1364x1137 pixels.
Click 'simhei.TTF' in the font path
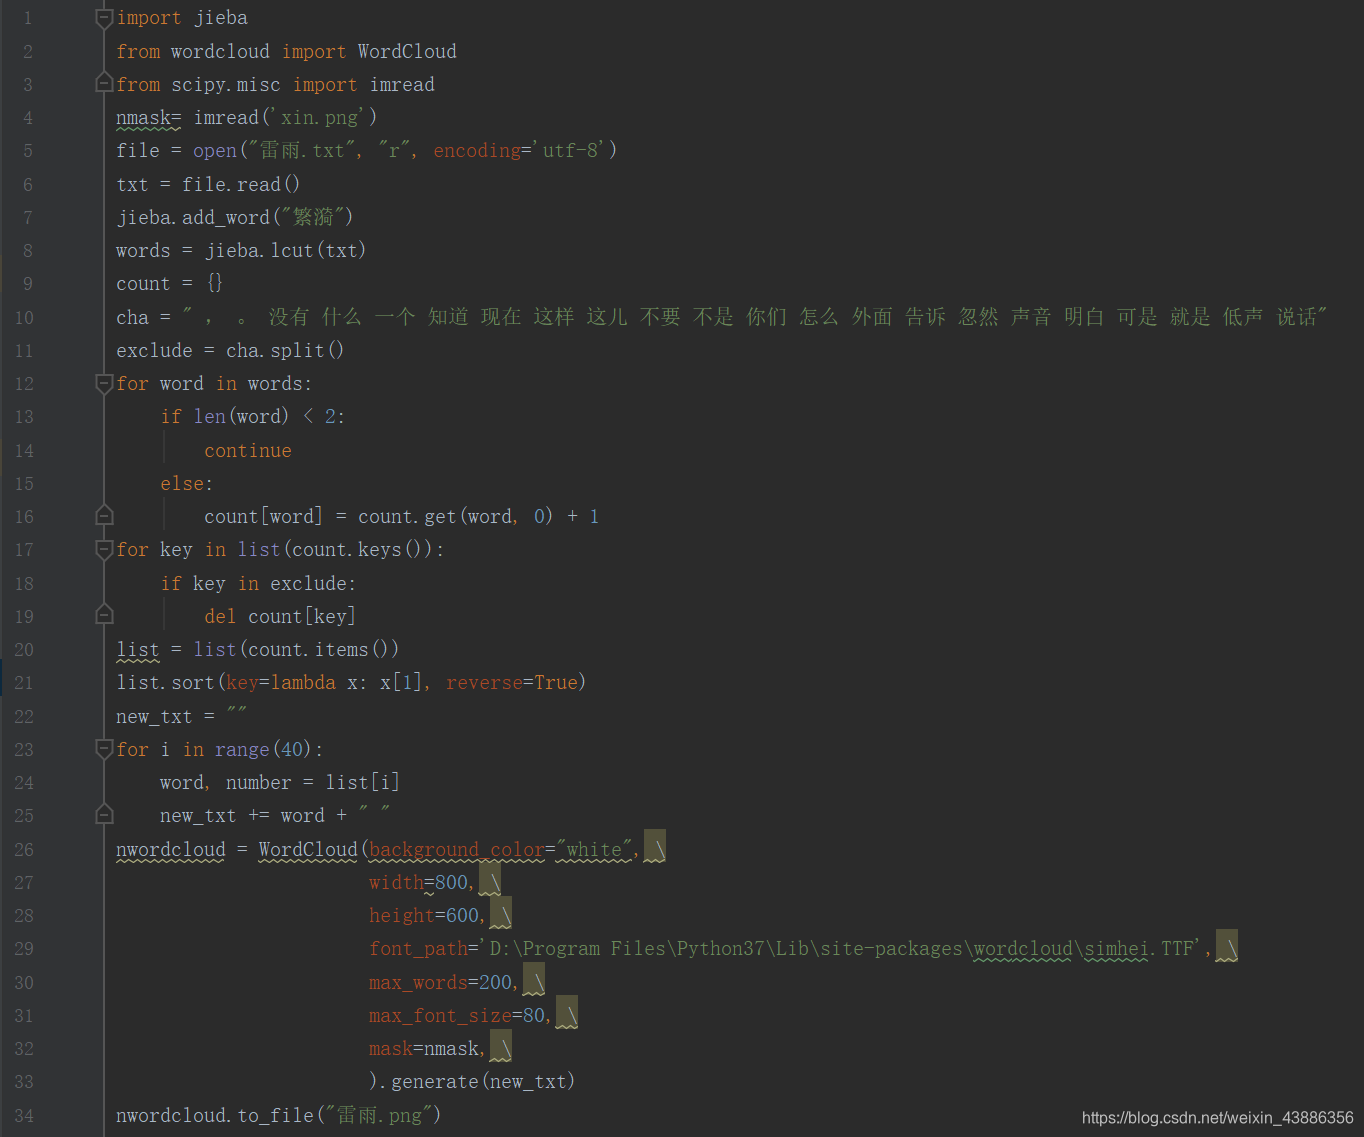point(1141,949)
